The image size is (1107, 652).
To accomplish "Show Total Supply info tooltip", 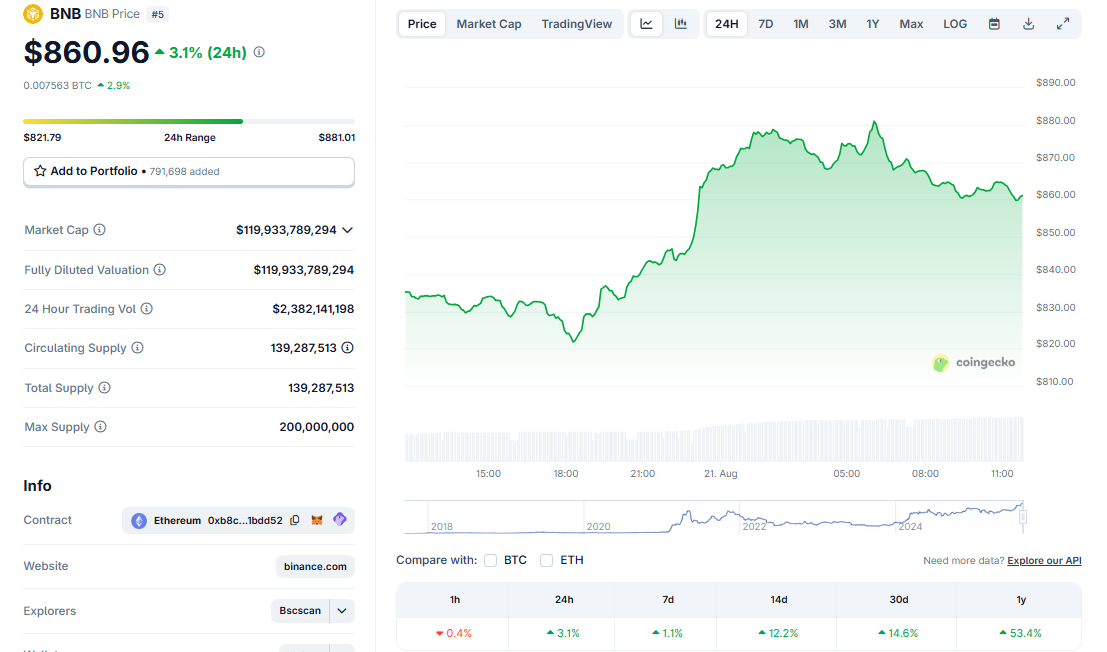I will (104, 387).
